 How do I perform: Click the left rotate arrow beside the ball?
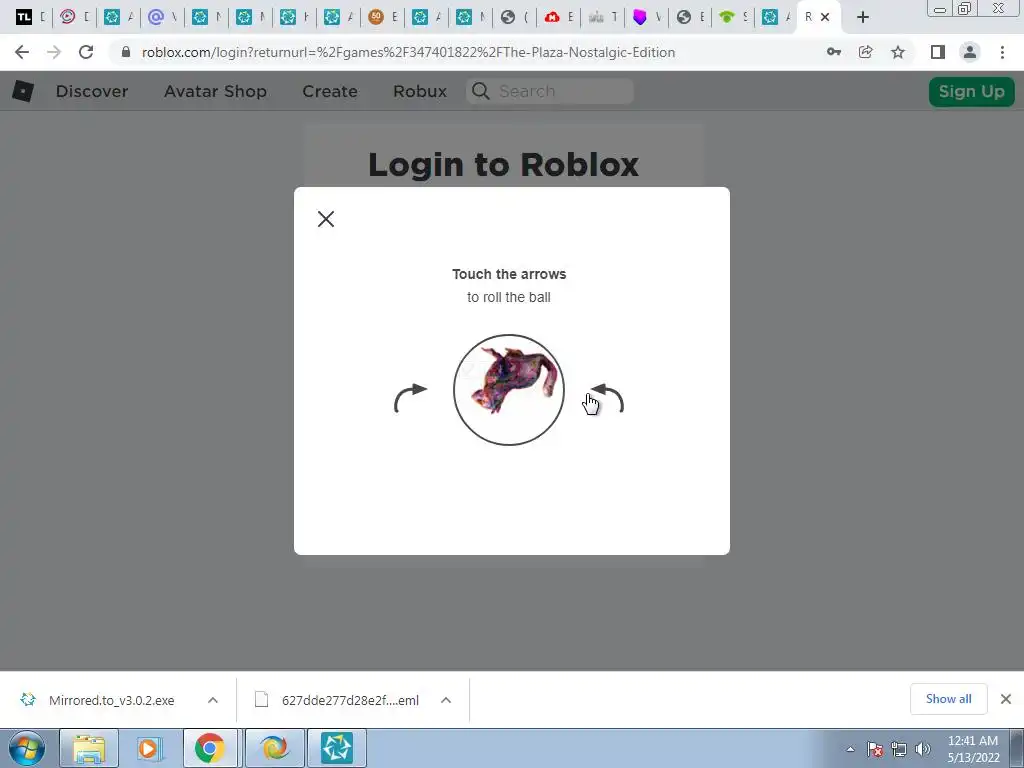tap(410, 398)
